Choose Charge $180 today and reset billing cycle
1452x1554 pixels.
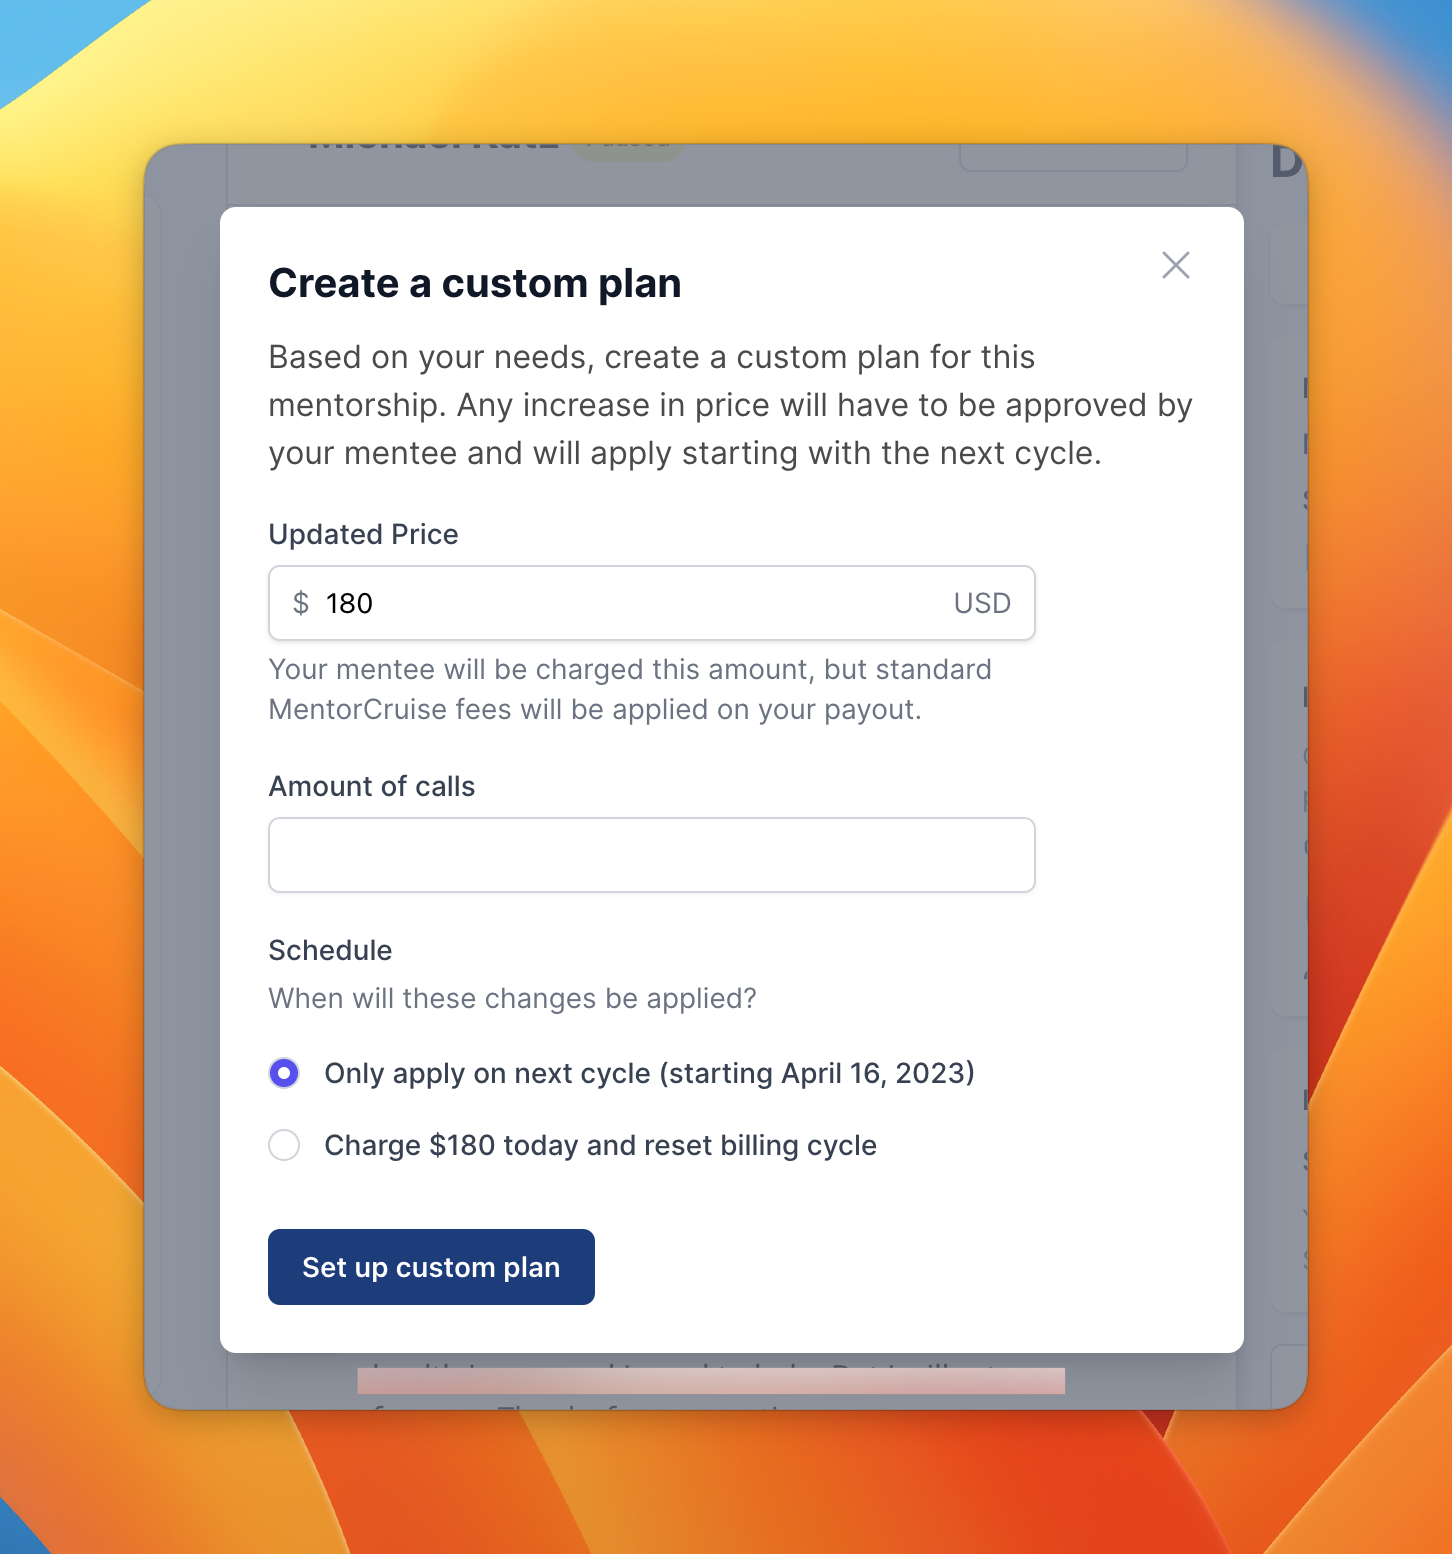coord(284,1145)
